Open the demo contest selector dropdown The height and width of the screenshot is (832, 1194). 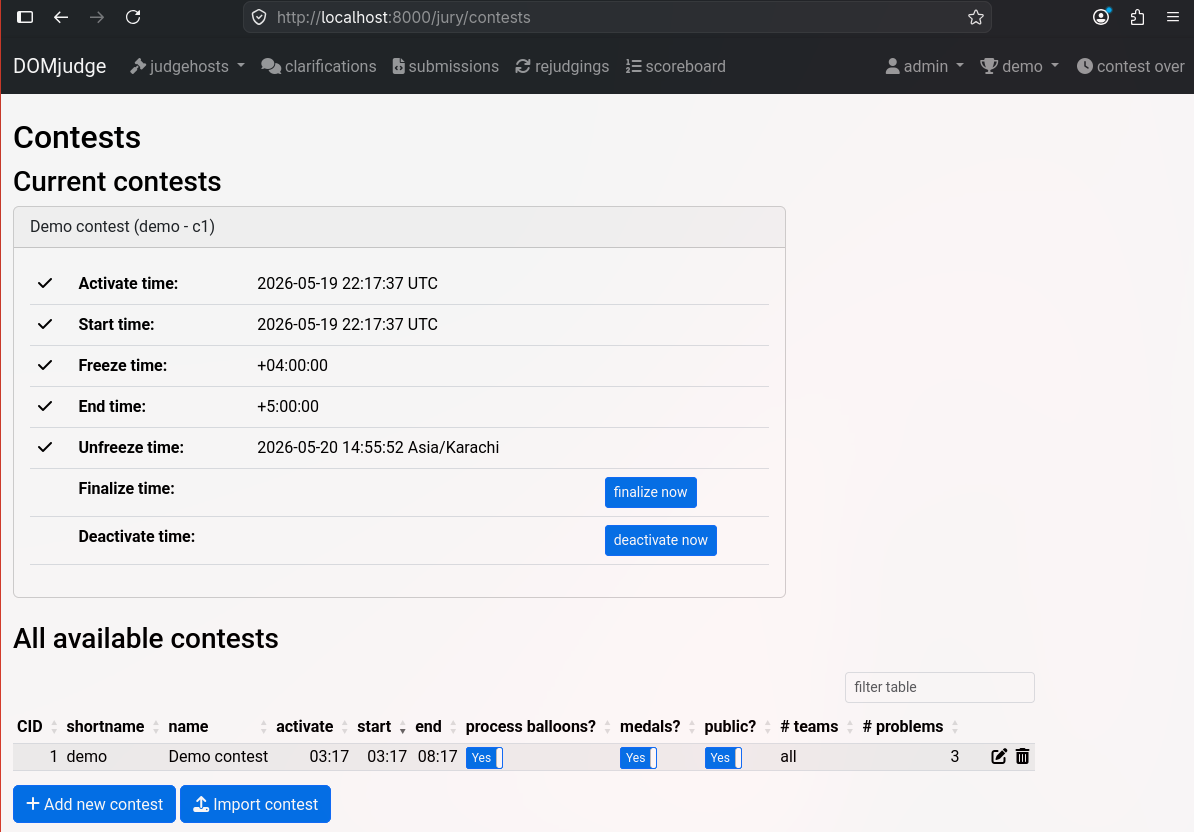1020,66
